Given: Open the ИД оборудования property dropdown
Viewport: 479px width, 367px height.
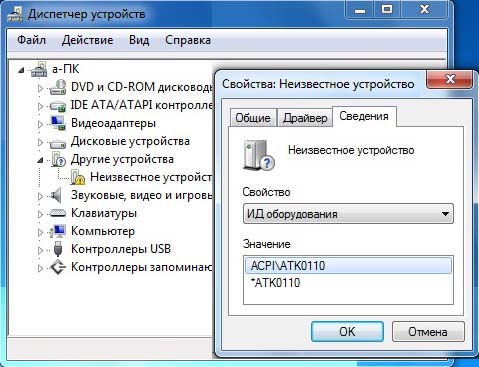Looking at the screenshot, I should point(348,214).
